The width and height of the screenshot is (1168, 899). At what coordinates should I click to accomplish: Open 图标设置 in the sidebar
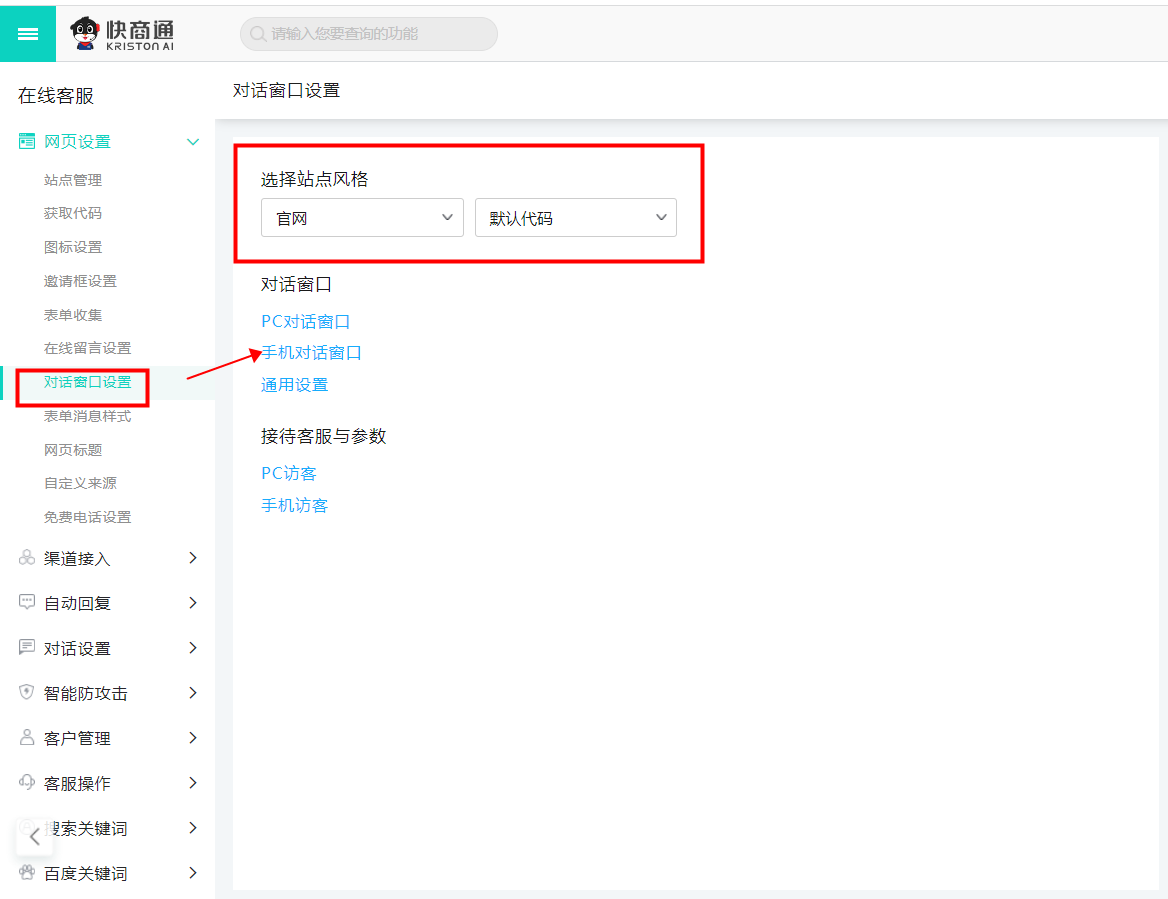pos(73,247)
